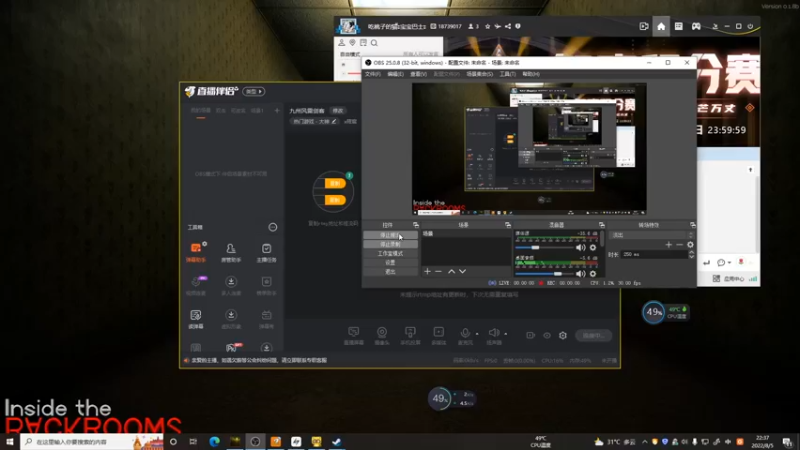
Task: Pop out the scene transitions dock
Action: coord(692,225)
